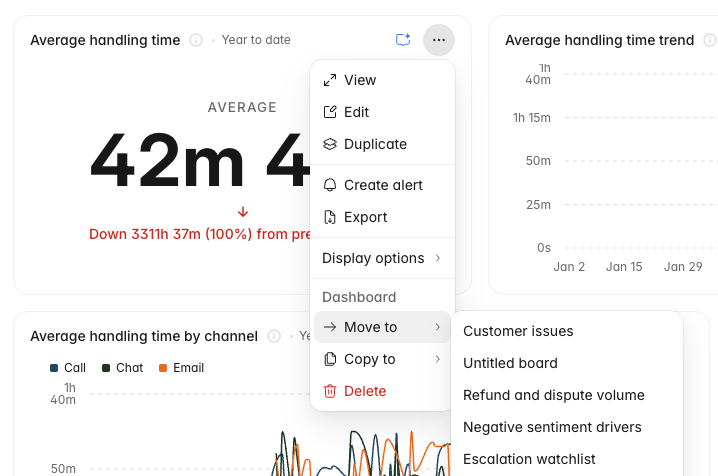Image resolution: width=718 pixels, height=476 pixels.
Task: Select View from the card menu
Action: [x=382, y=80]
